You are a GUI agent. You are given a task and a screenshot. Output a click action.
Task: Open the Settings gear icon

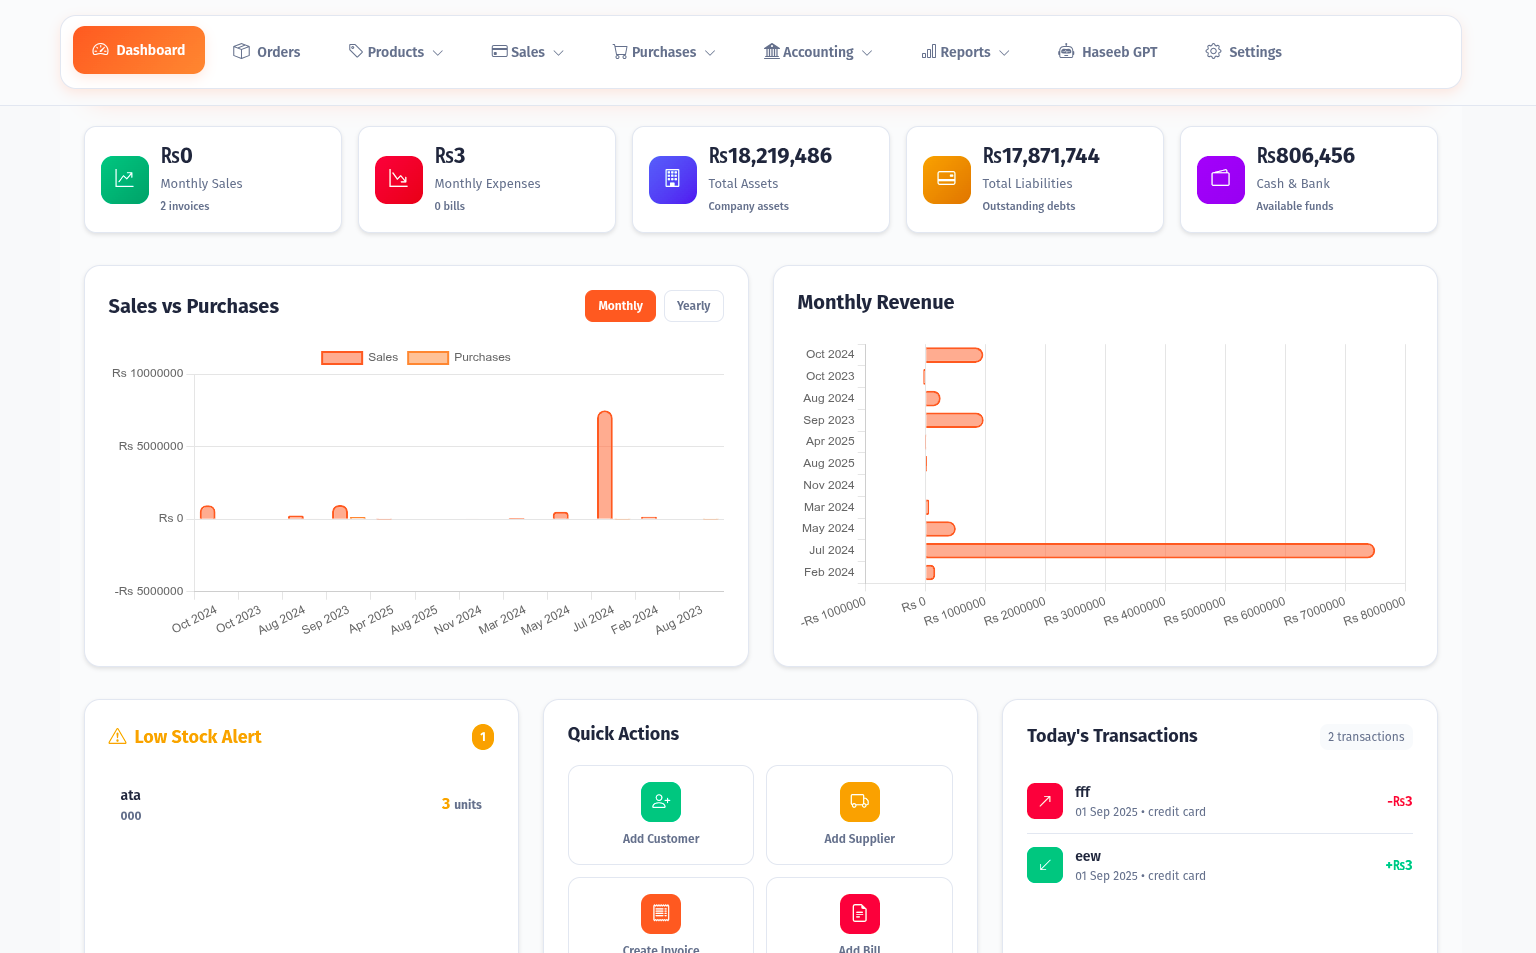pyautogui.click(x=1213, y=51)
